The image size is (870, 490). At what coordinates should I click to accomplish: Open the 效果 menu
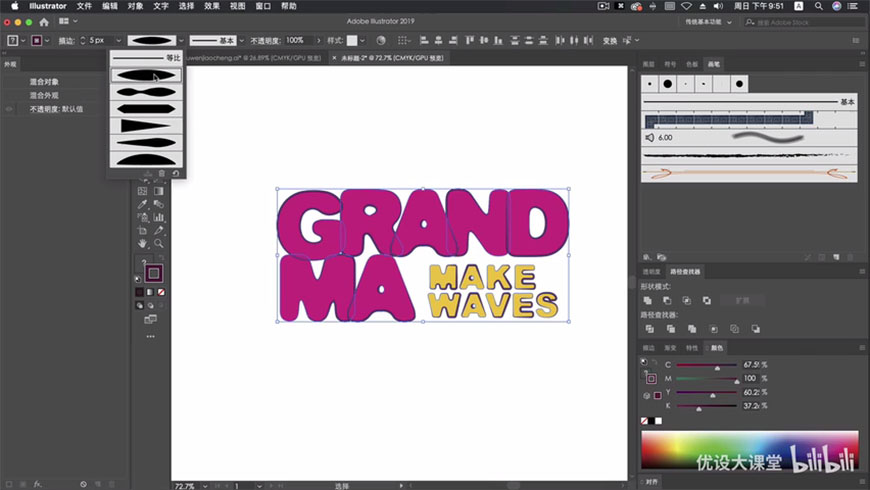[x=212, y=6]
